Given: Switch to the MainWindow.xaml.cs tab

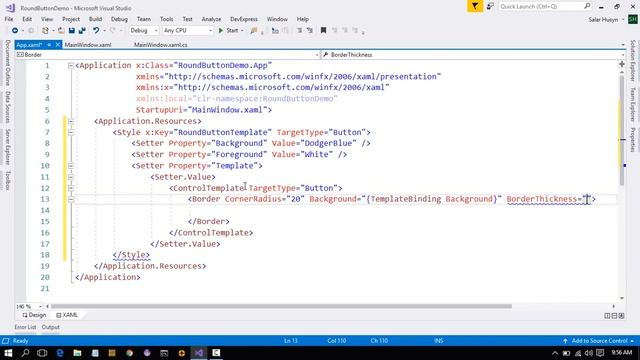Looking at the screenshot, I should coord(160,45).
